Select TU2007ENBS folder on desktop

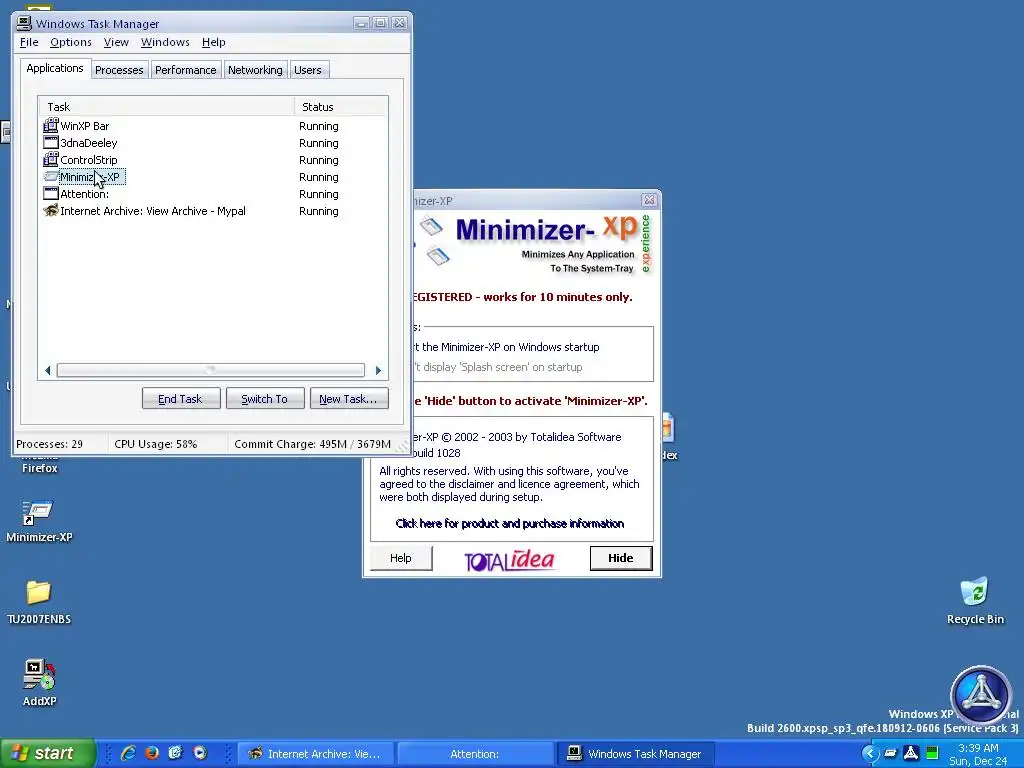pyautogui.click(x=39, y=593)
